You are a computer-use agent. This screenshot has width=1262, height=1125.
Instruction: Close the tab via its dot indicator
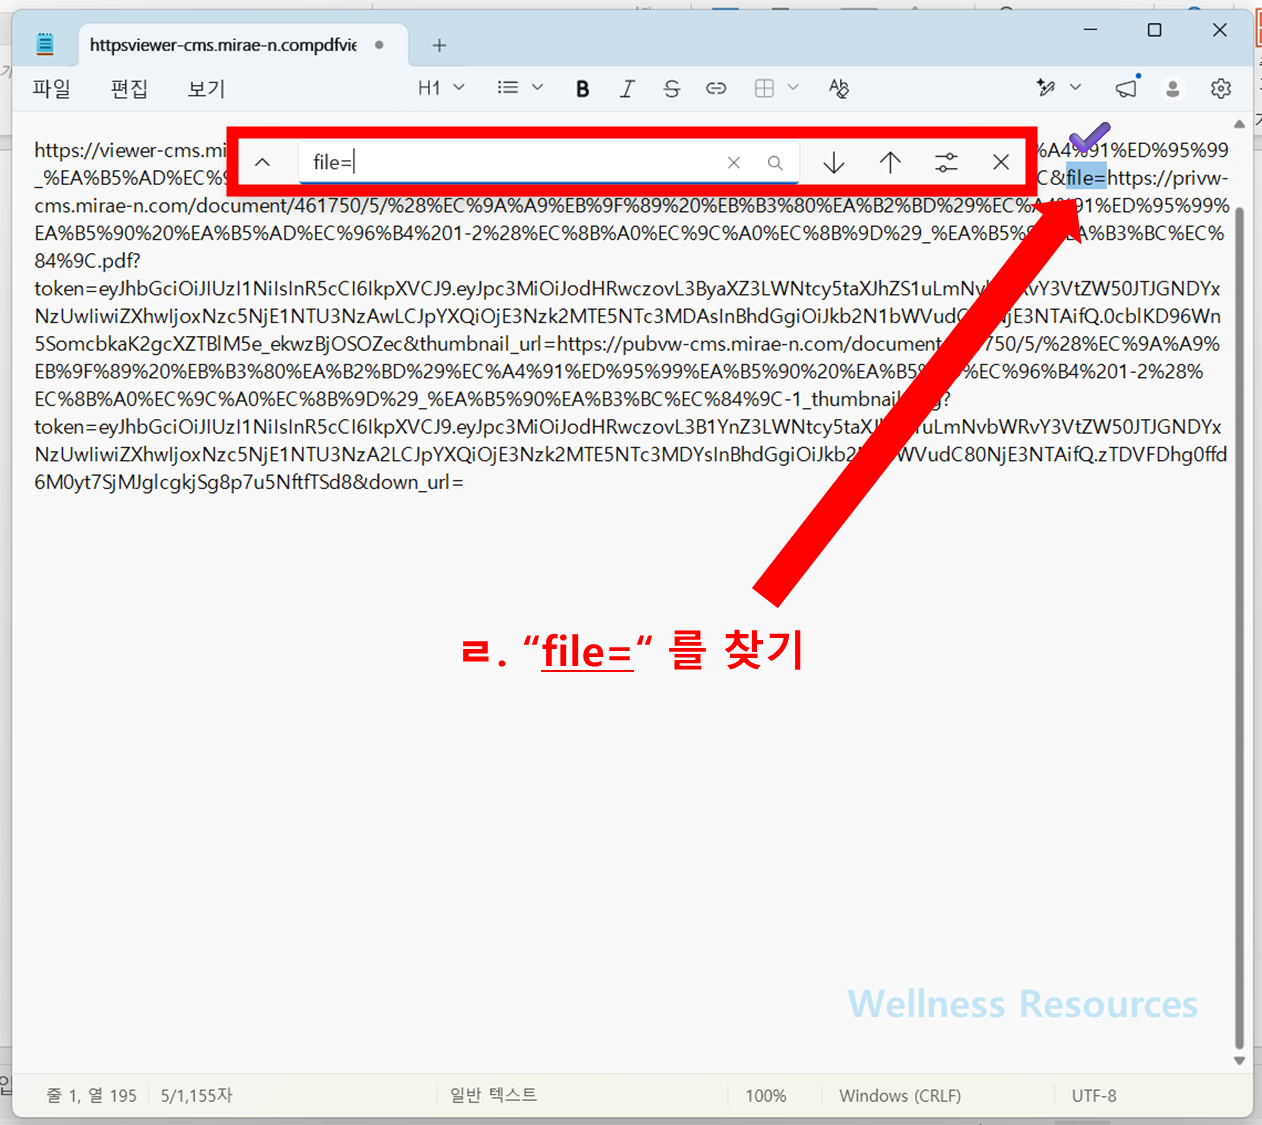tap(380, 45)
